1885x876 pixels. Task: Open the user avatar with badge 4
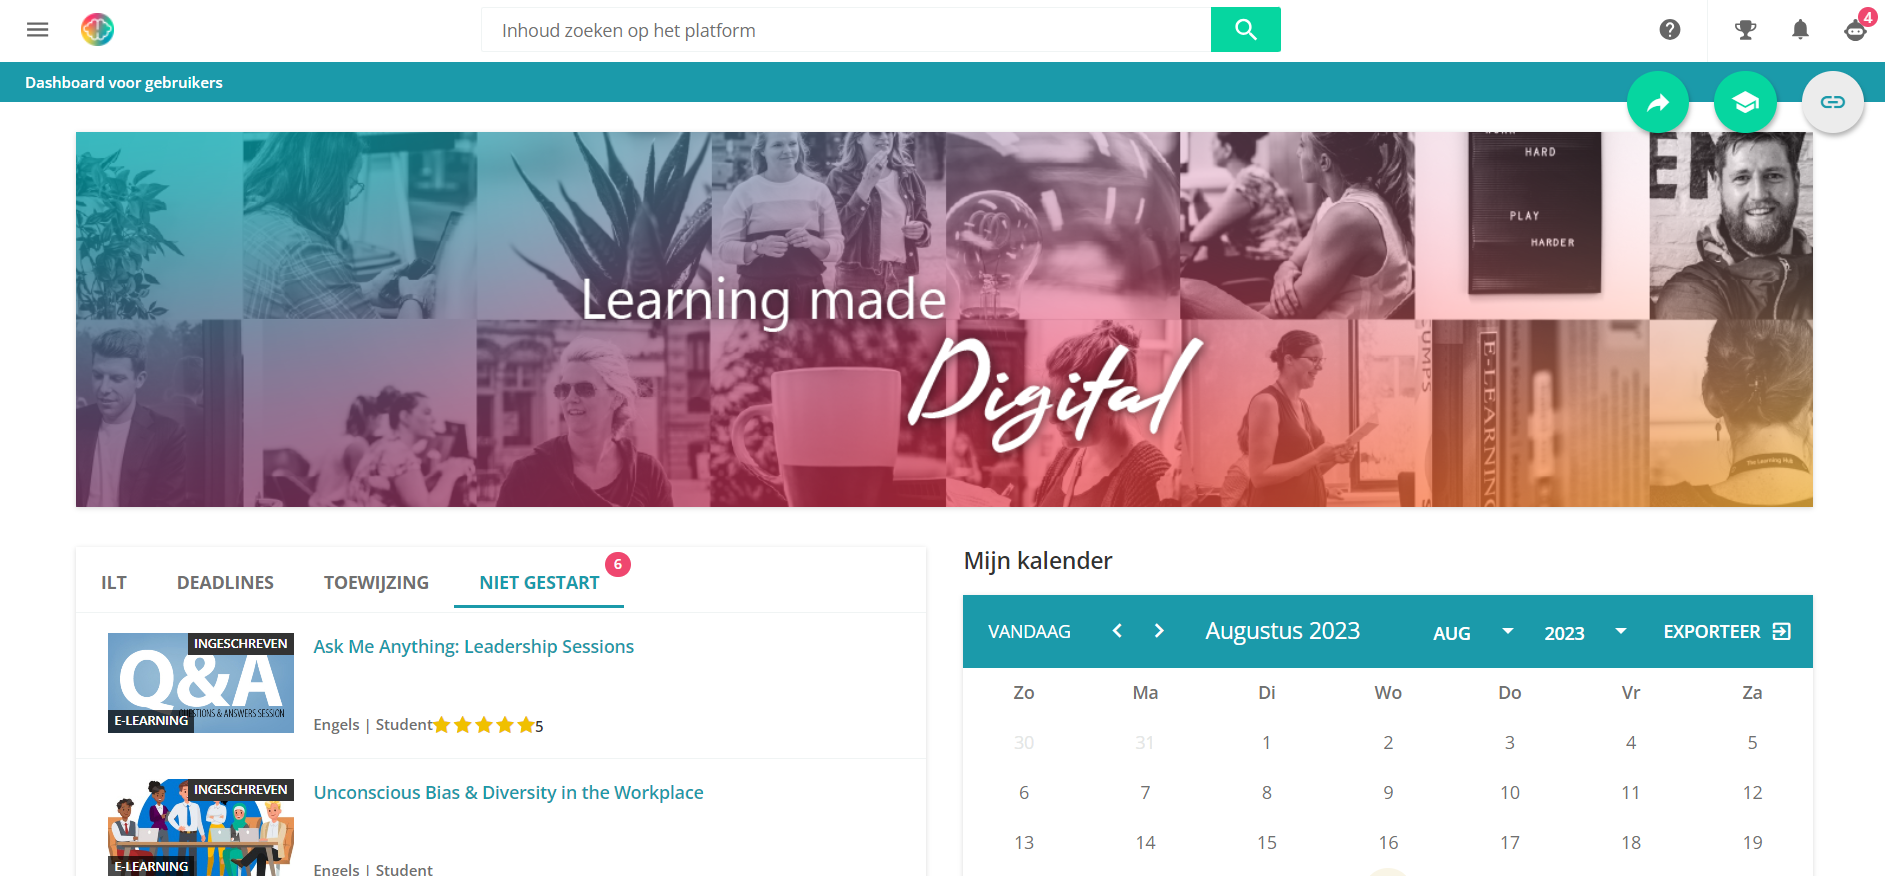(x=1856, y=30)
